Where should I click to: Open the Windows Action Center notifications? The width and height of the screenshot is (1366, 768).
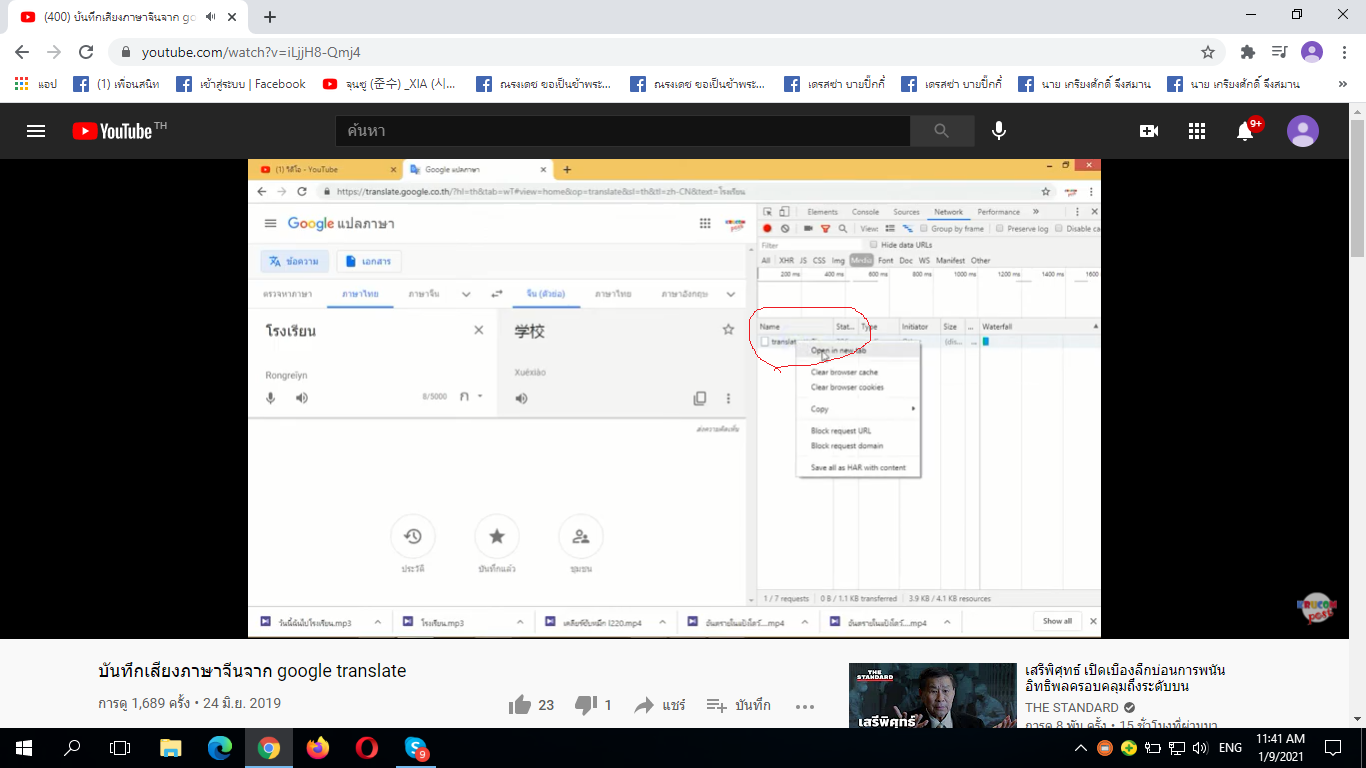pyautogui.click(x=1333, y=748)
